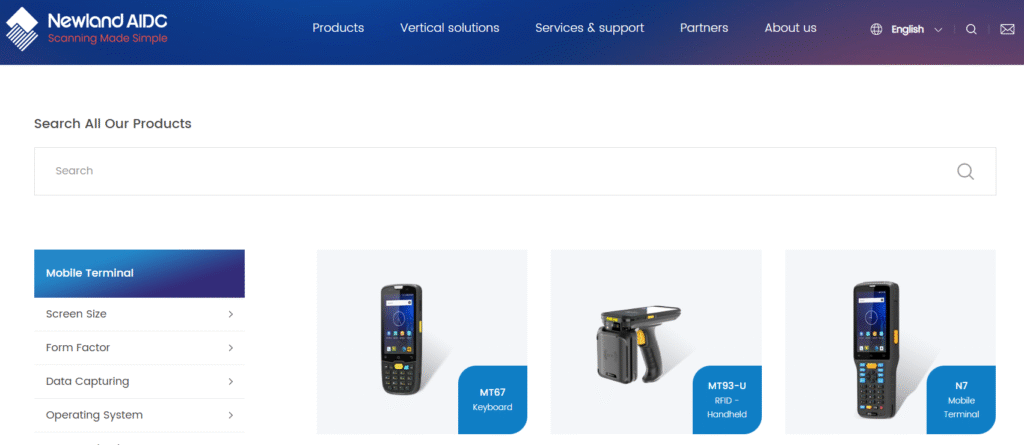Click the search bar magnifier icon
The width and height of the screenshot is (1024, 445).
(x=965, y=171)
